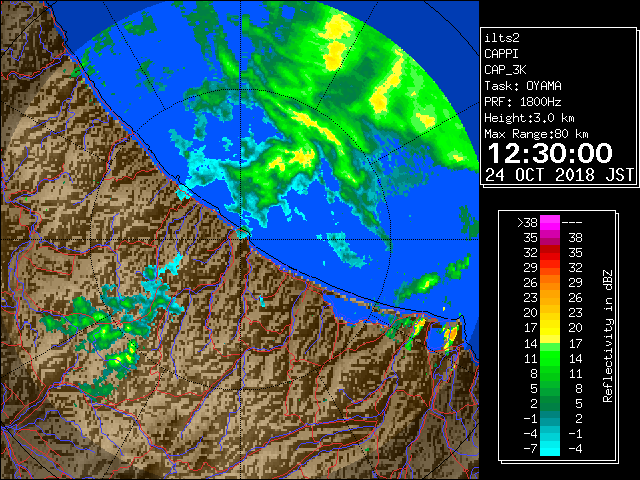Screen dimensions: 640x480
Task: Click the 'Max Range:80 km' text
Action: coord(536,134)
